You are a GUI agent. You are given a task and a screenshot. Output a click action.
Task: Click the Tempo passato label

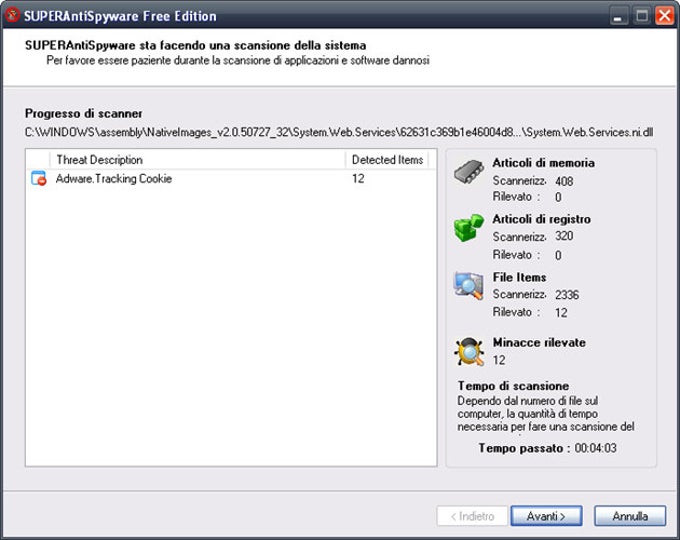coord(524,448)
